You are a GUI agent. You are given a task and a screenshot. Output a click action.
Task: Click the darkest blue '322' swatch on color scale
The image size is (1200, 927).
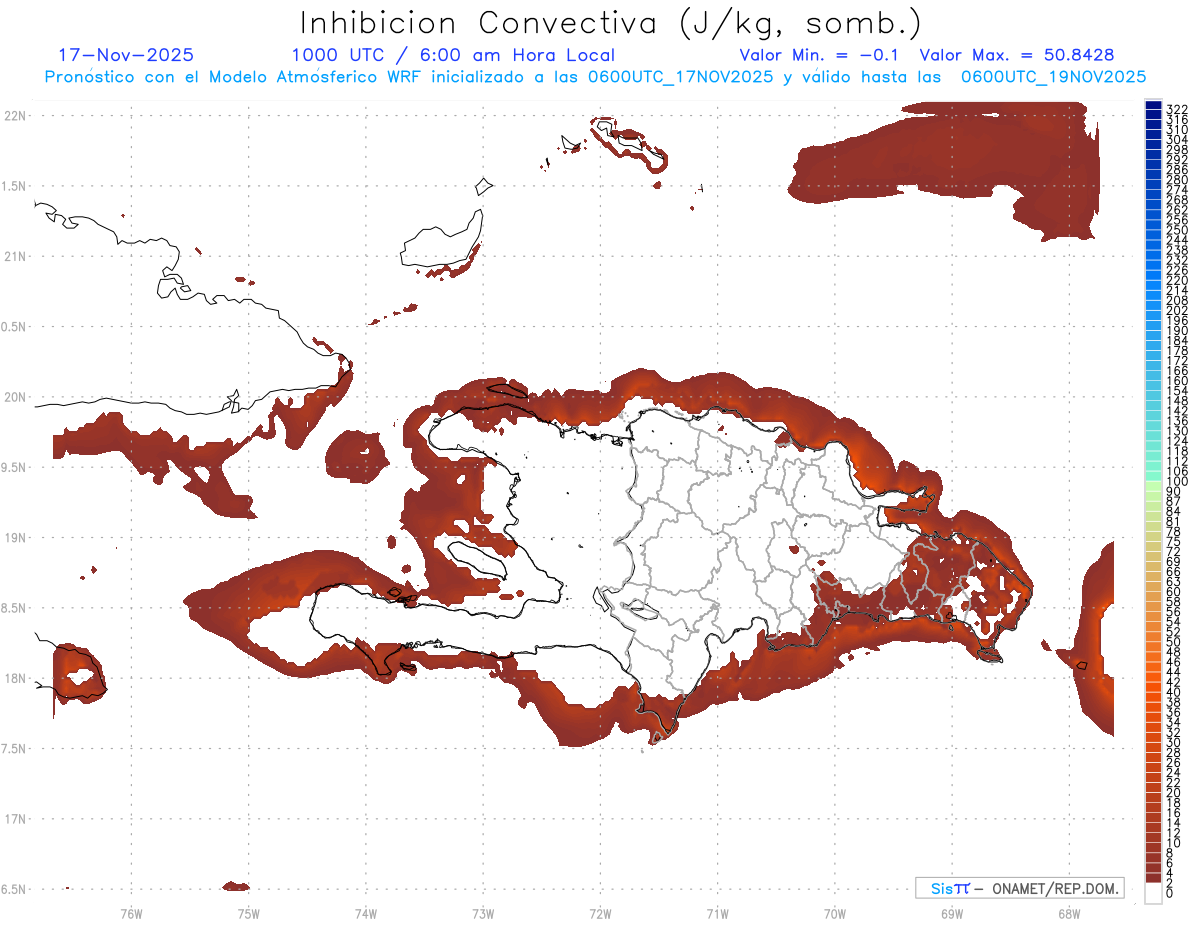point(1153,107)
